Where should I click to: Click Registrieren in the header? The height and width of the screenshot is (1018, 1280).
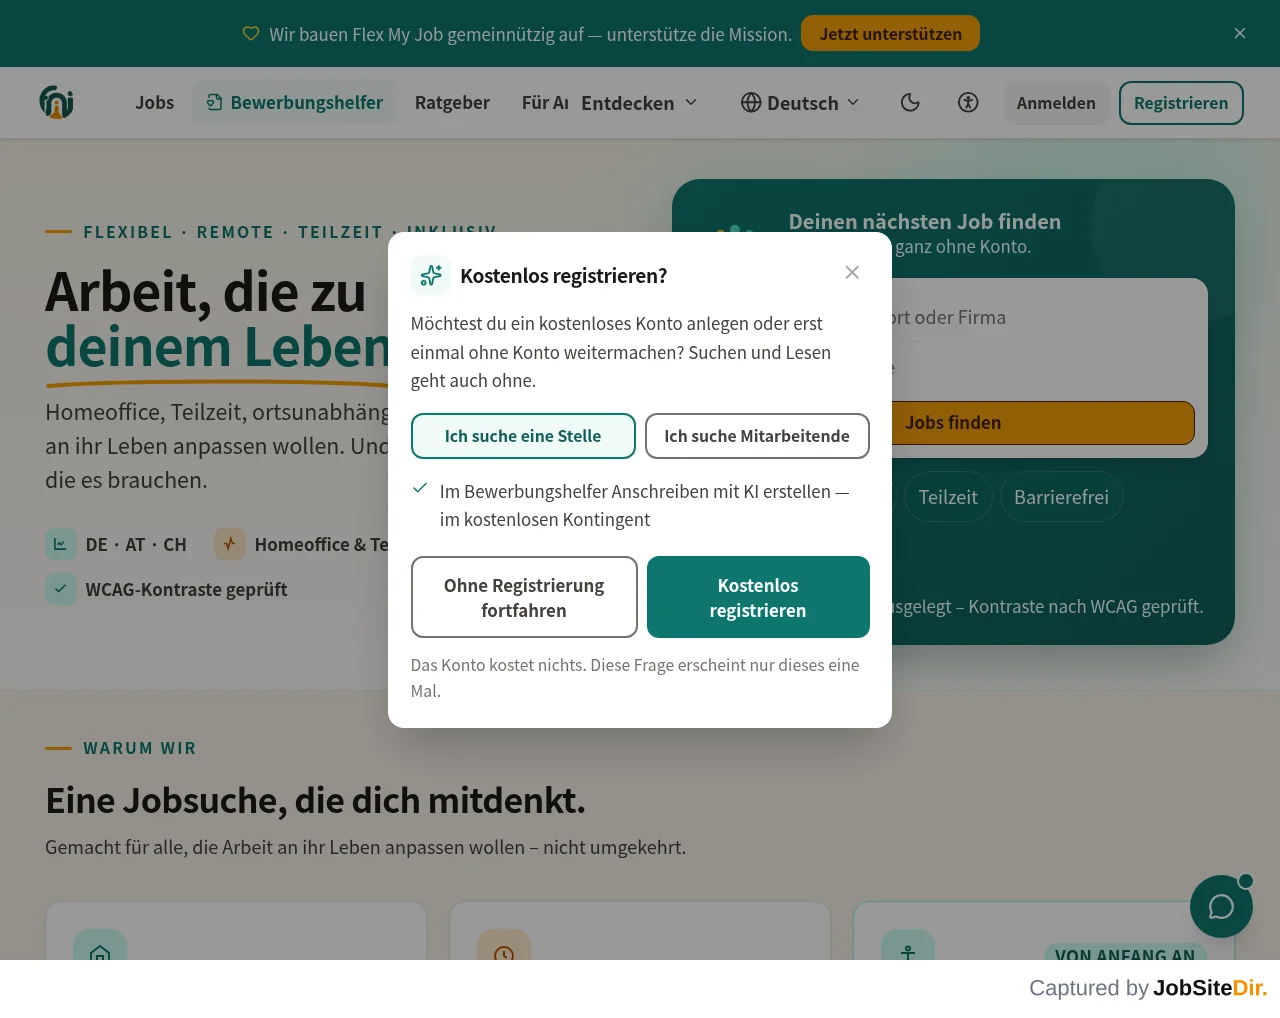pos(1181,103)
